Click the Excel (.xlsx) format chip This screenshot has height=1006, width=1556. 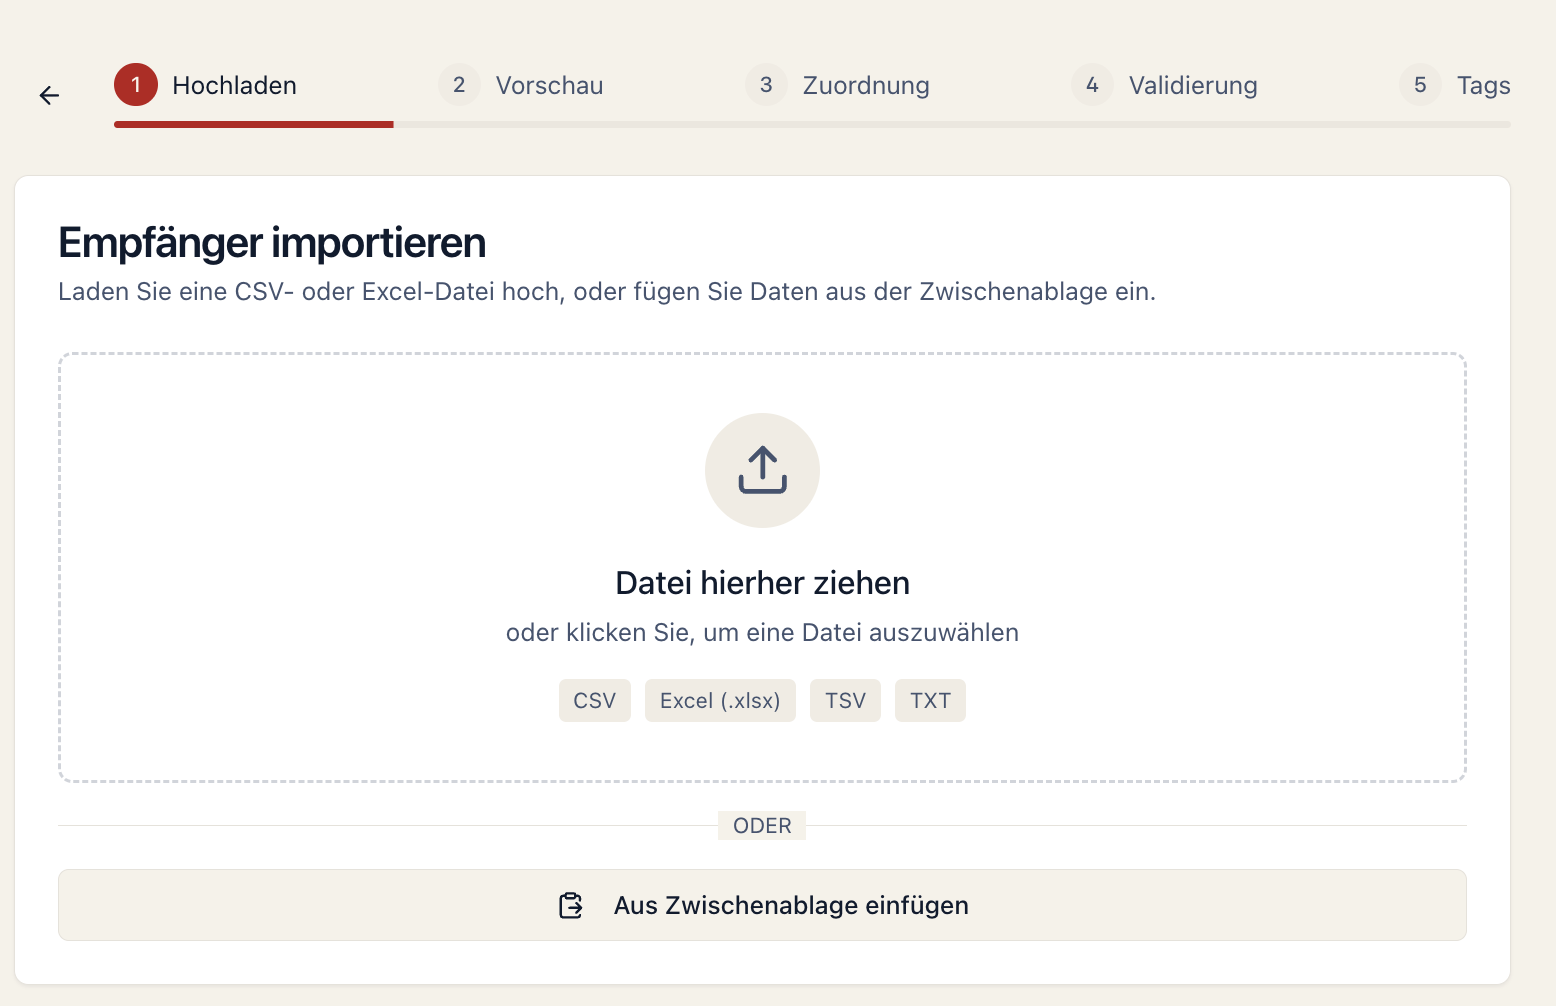[720, 700]
